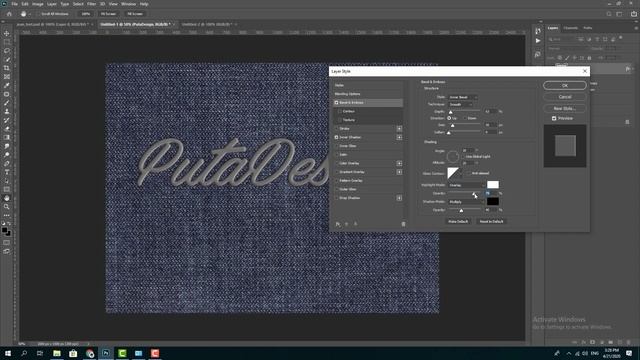Open Chrome from the taskbar
Image resolution: width=640 pixels, height=360 pixels.
(x=90, y=353)
